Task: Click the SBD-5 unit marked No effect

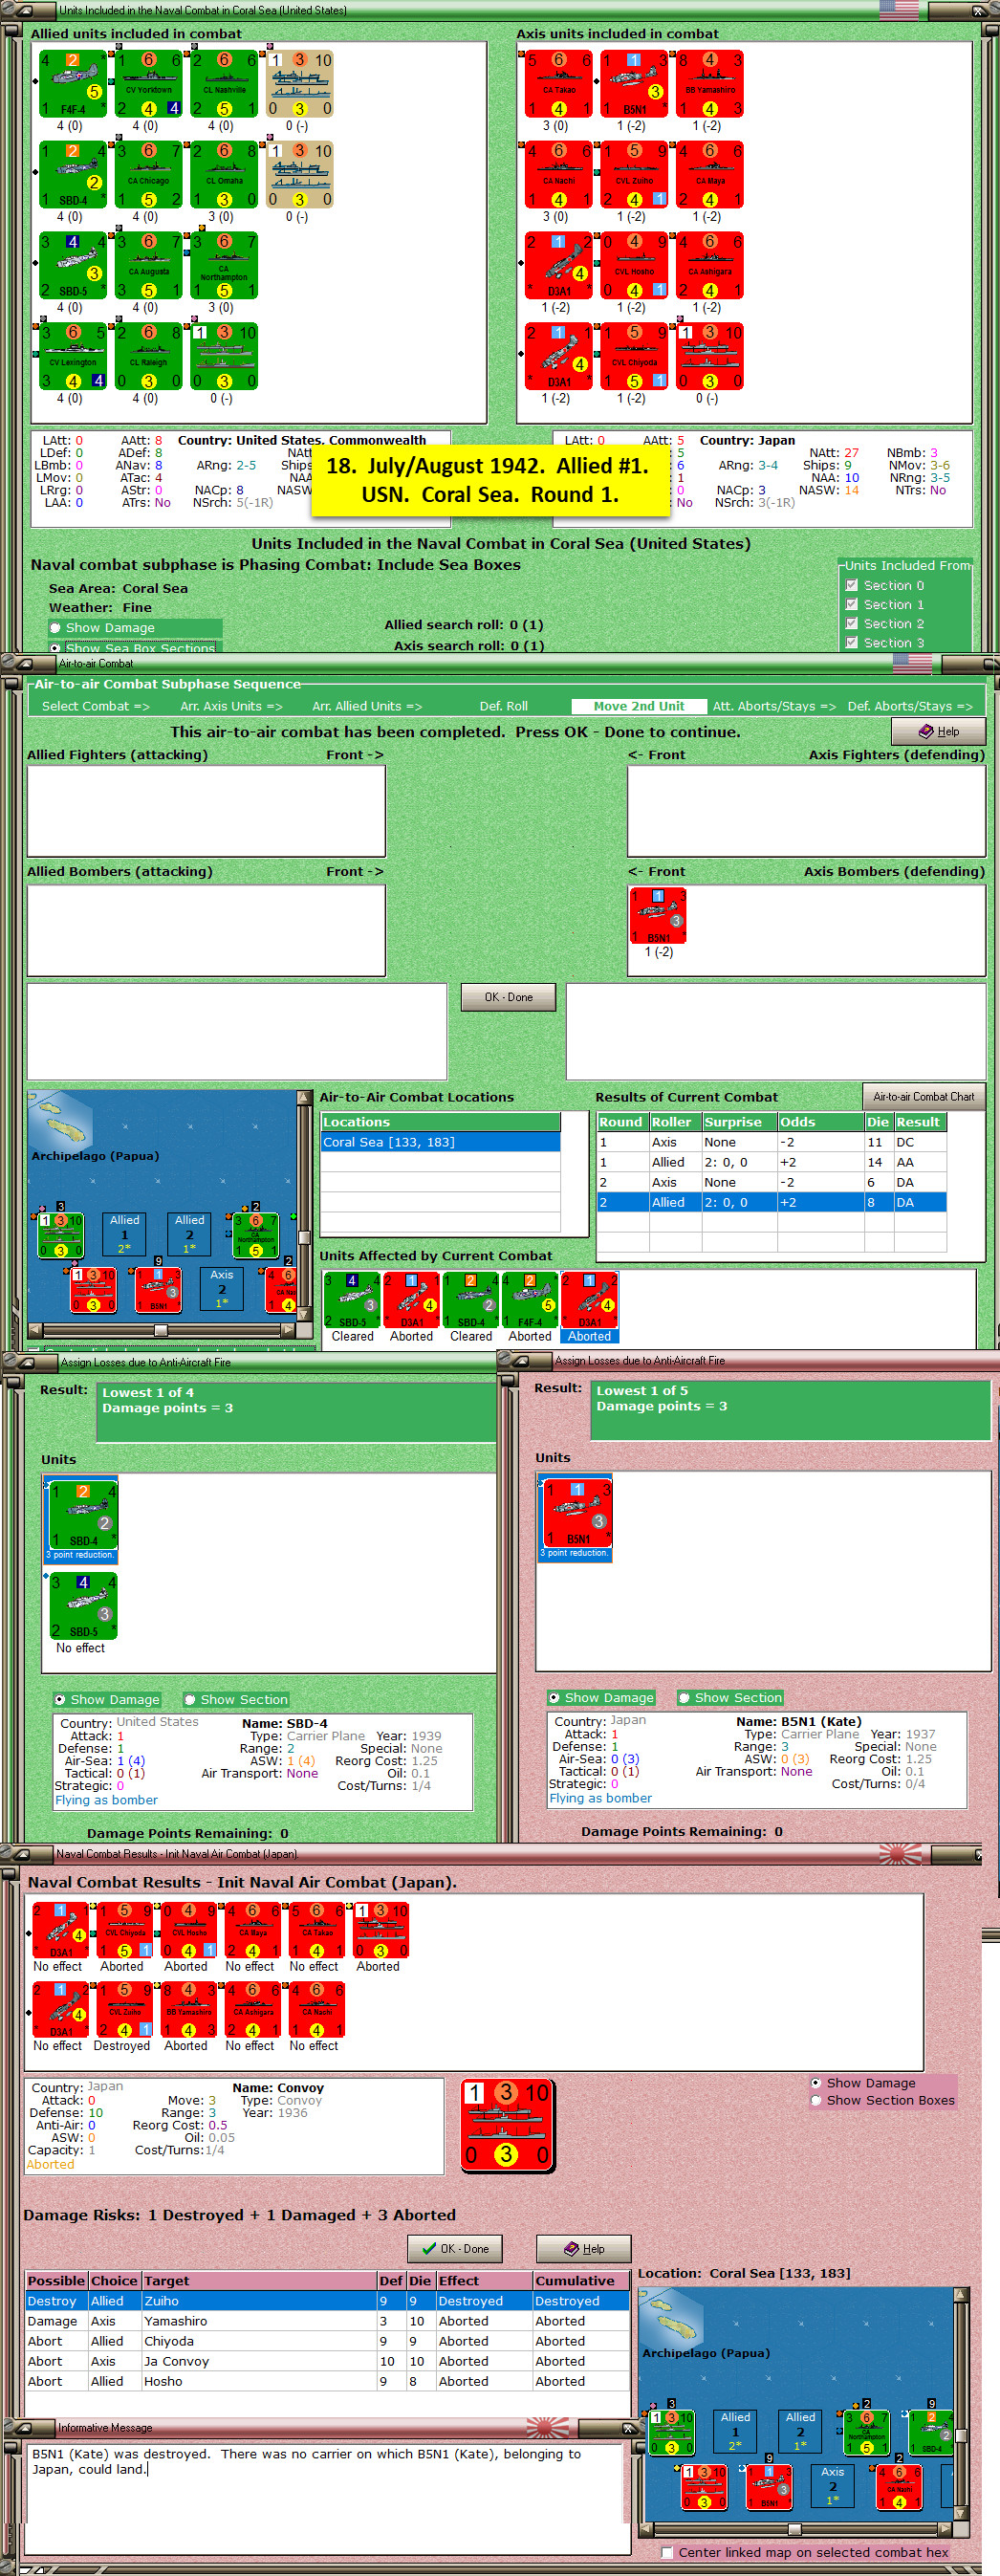Action: click(83, 1606)
